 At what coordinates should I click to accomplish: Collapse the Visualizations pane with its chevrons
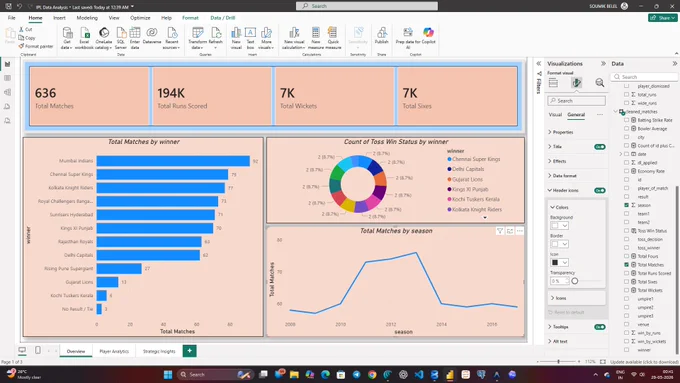[x=603, y=63]
